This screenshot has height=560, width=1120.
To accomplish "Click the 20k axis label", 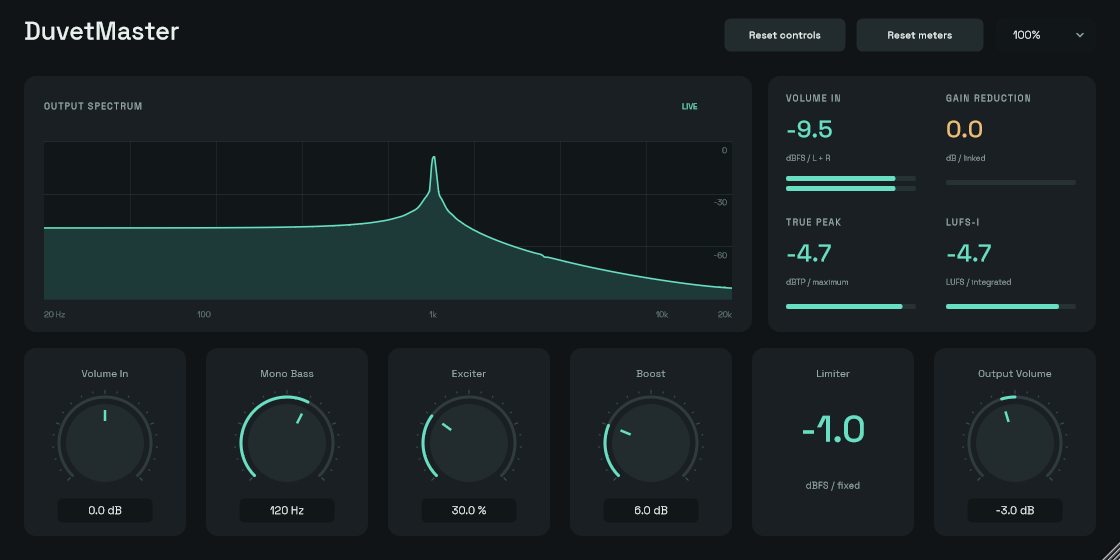I will (724, 314).
